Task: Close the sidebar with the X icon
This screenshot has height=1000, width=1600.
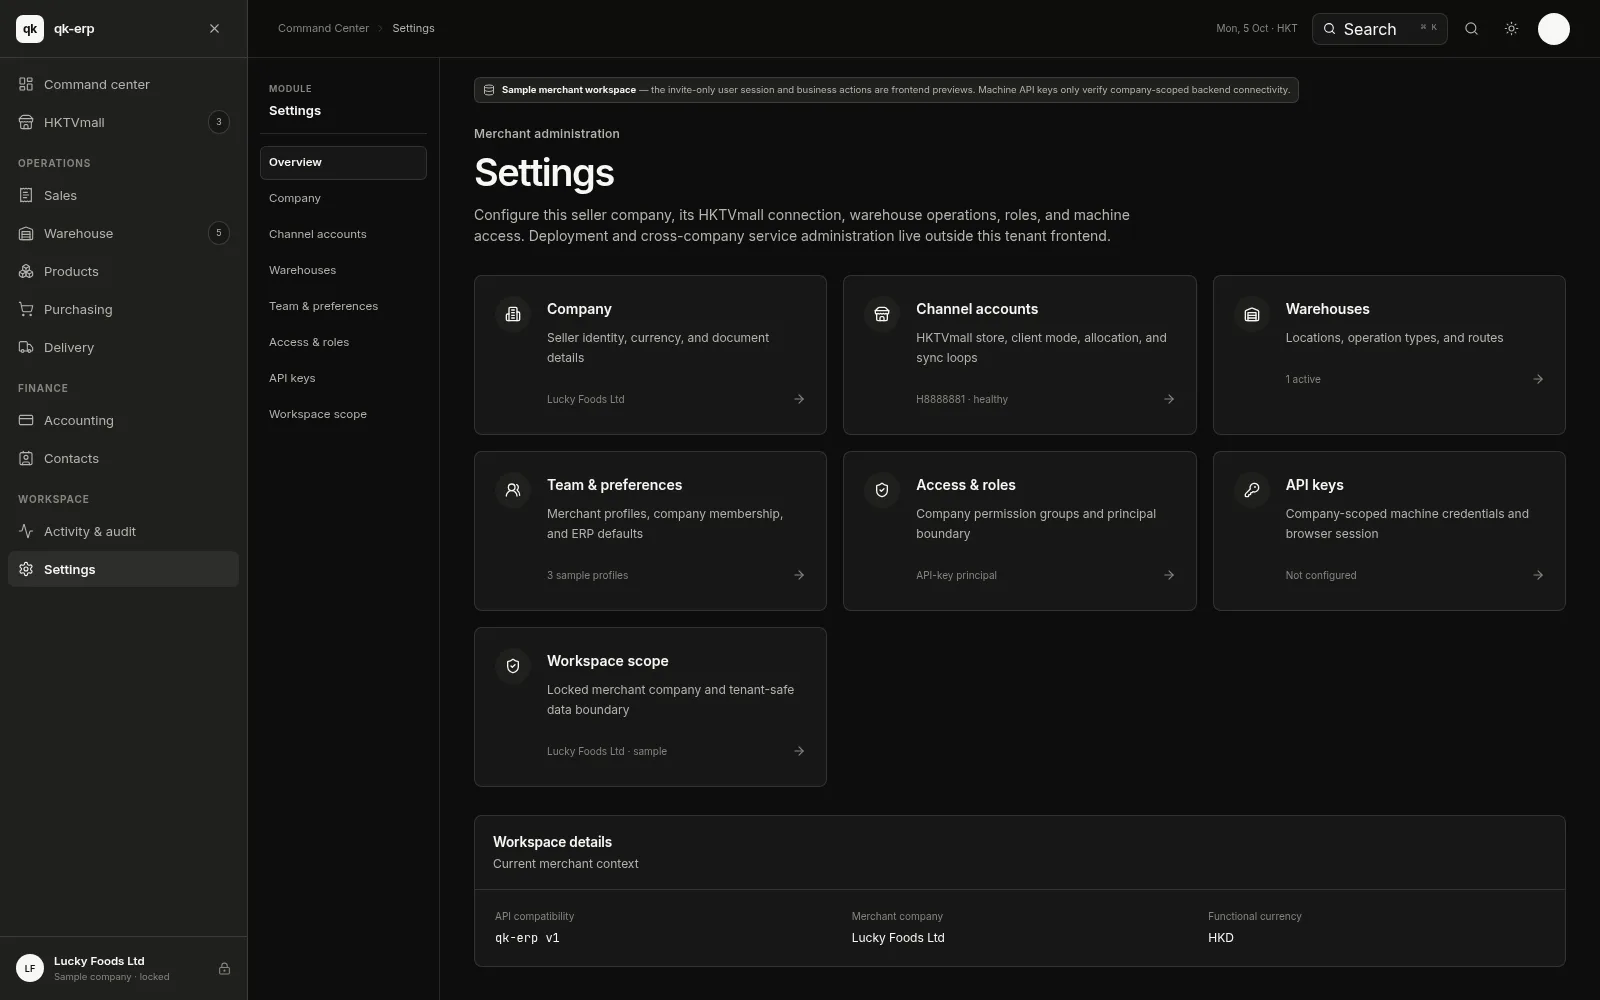Action: click(x=214, y=29)
